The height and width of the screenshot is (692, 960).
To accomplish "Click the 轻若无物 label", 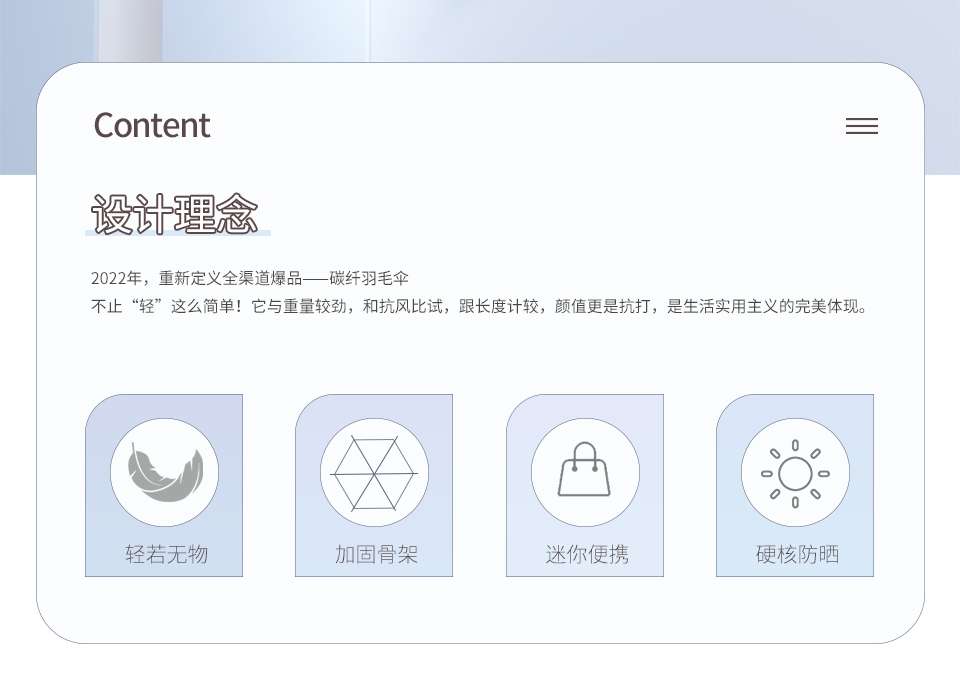I will tap(167, 554).
